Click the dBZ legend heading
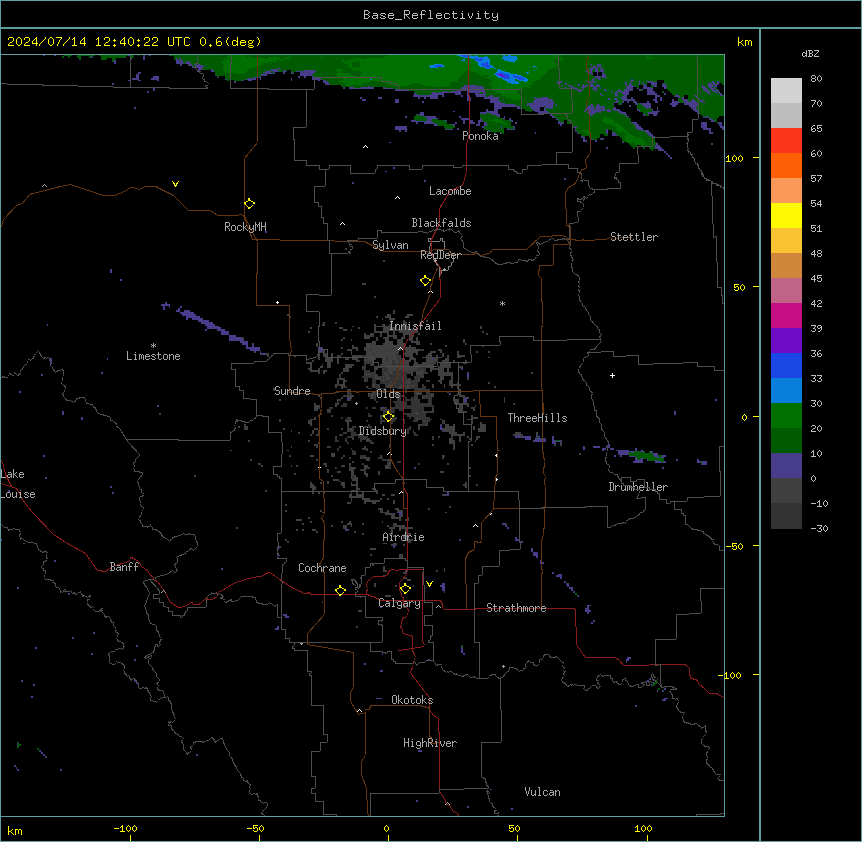 point(810,53)
